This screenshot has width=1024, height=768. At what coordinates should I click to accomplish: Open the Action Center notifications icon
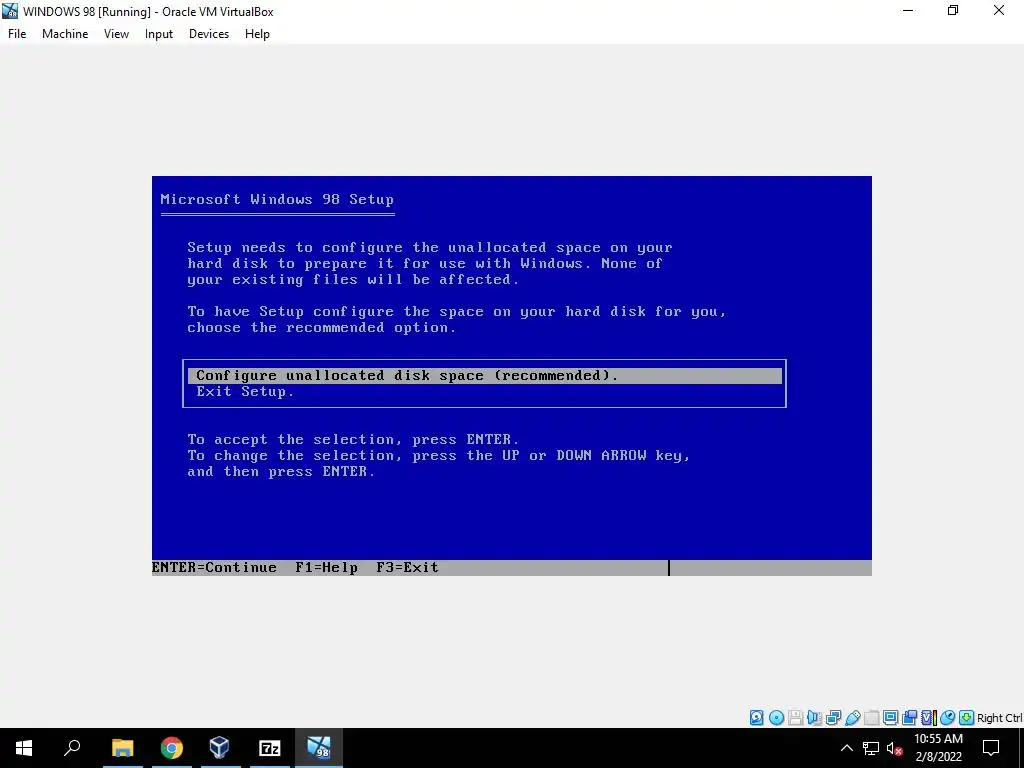(991, 748)
